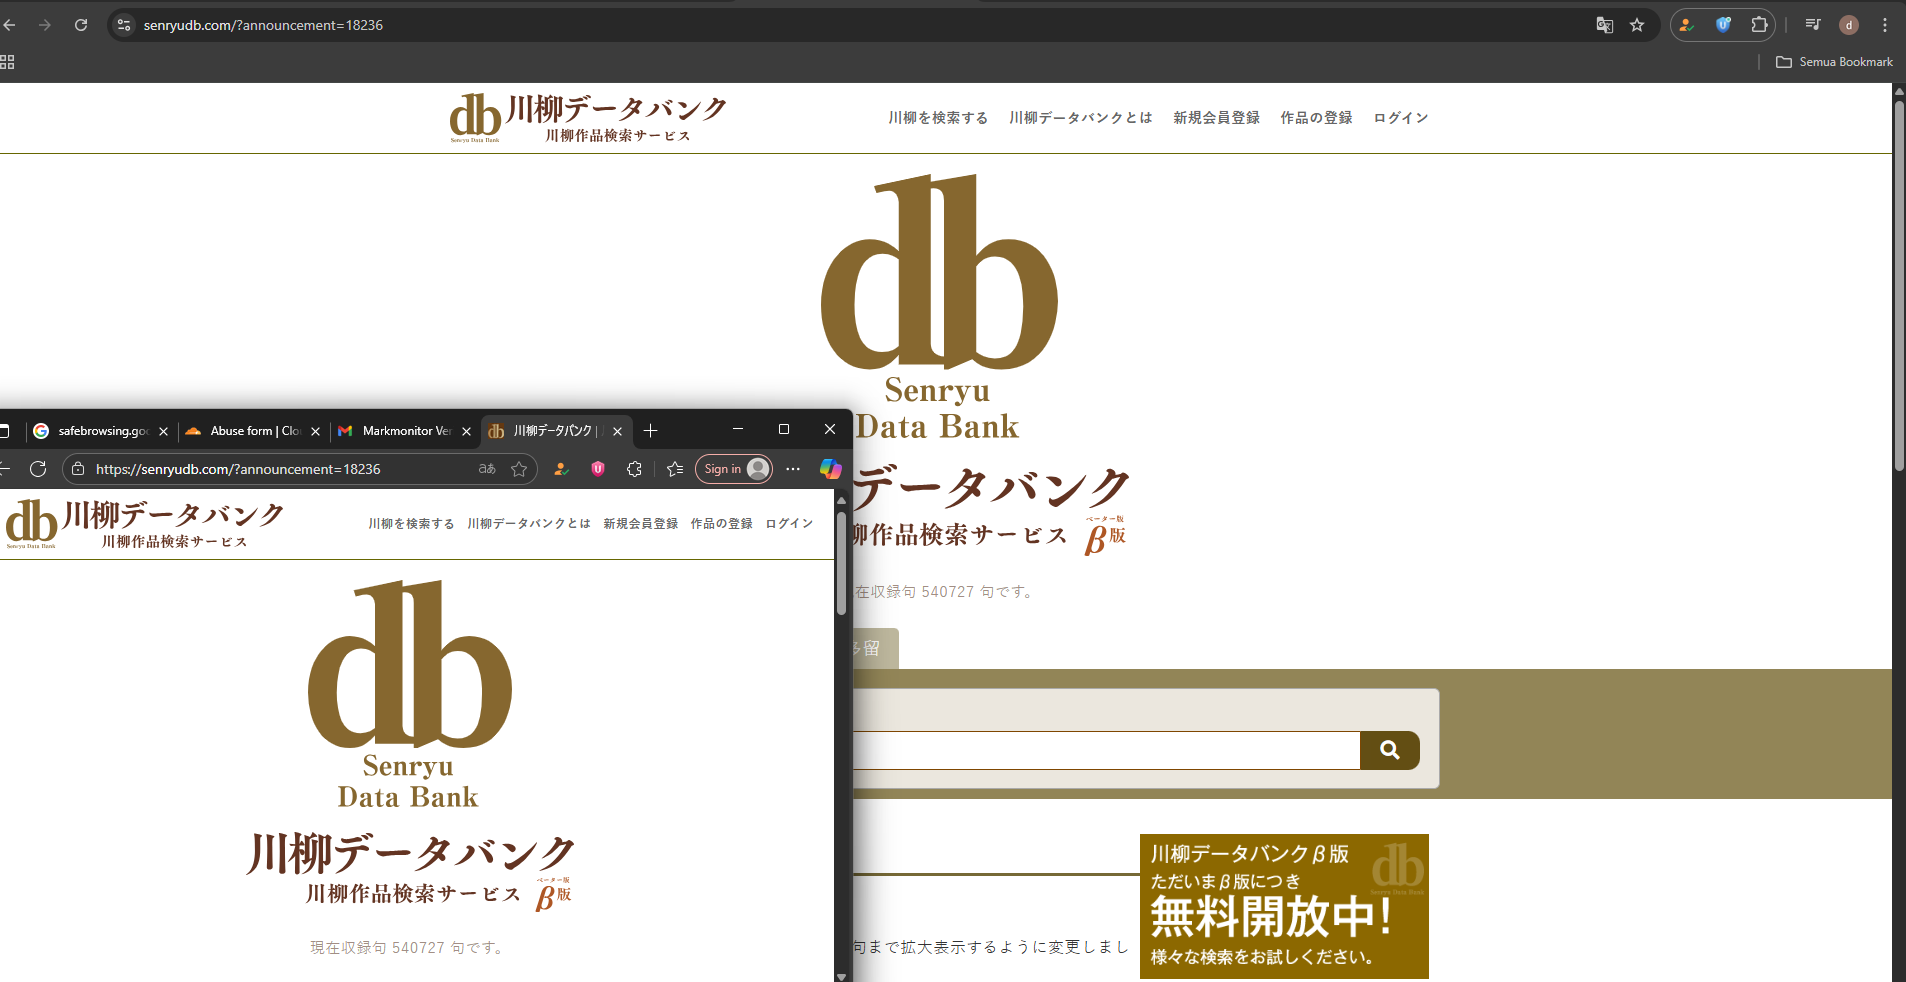
Task: Click search text field in Chrome page
Action: pos(1105,750)
